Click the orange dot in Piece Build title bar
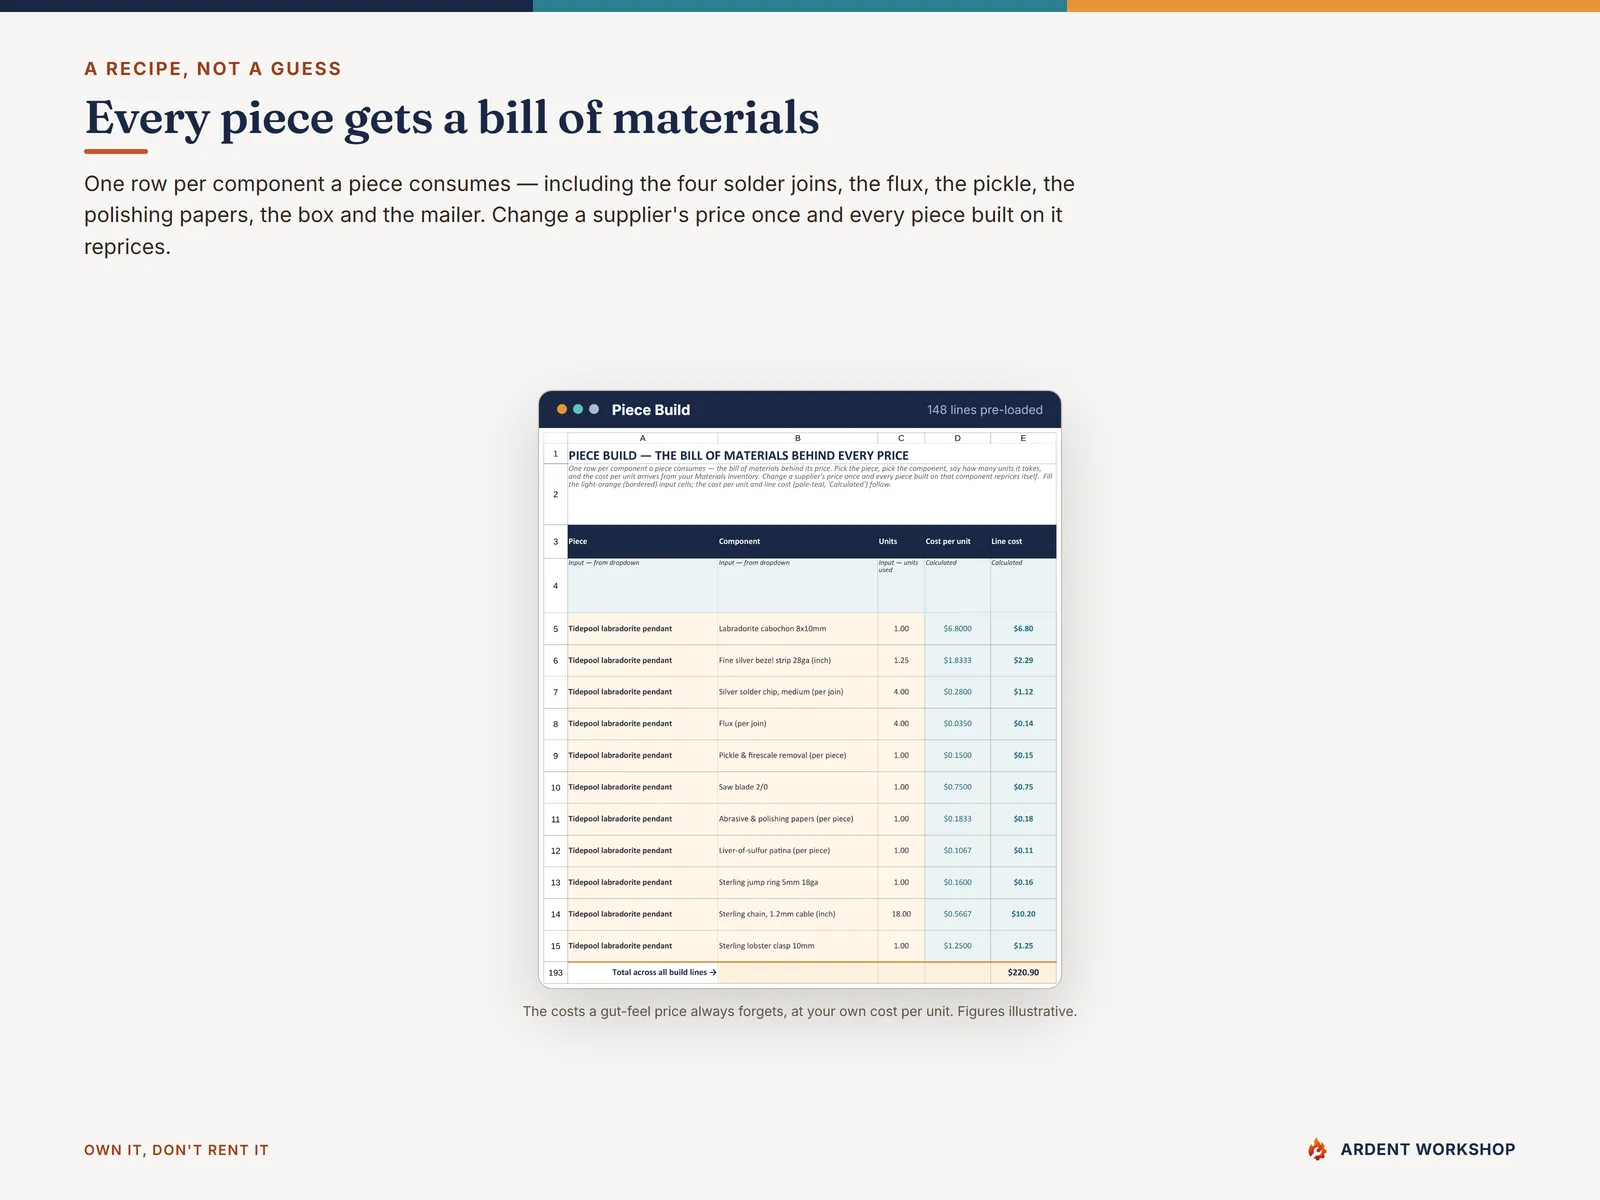The image size is (1600, 1200). pos(562,409)
